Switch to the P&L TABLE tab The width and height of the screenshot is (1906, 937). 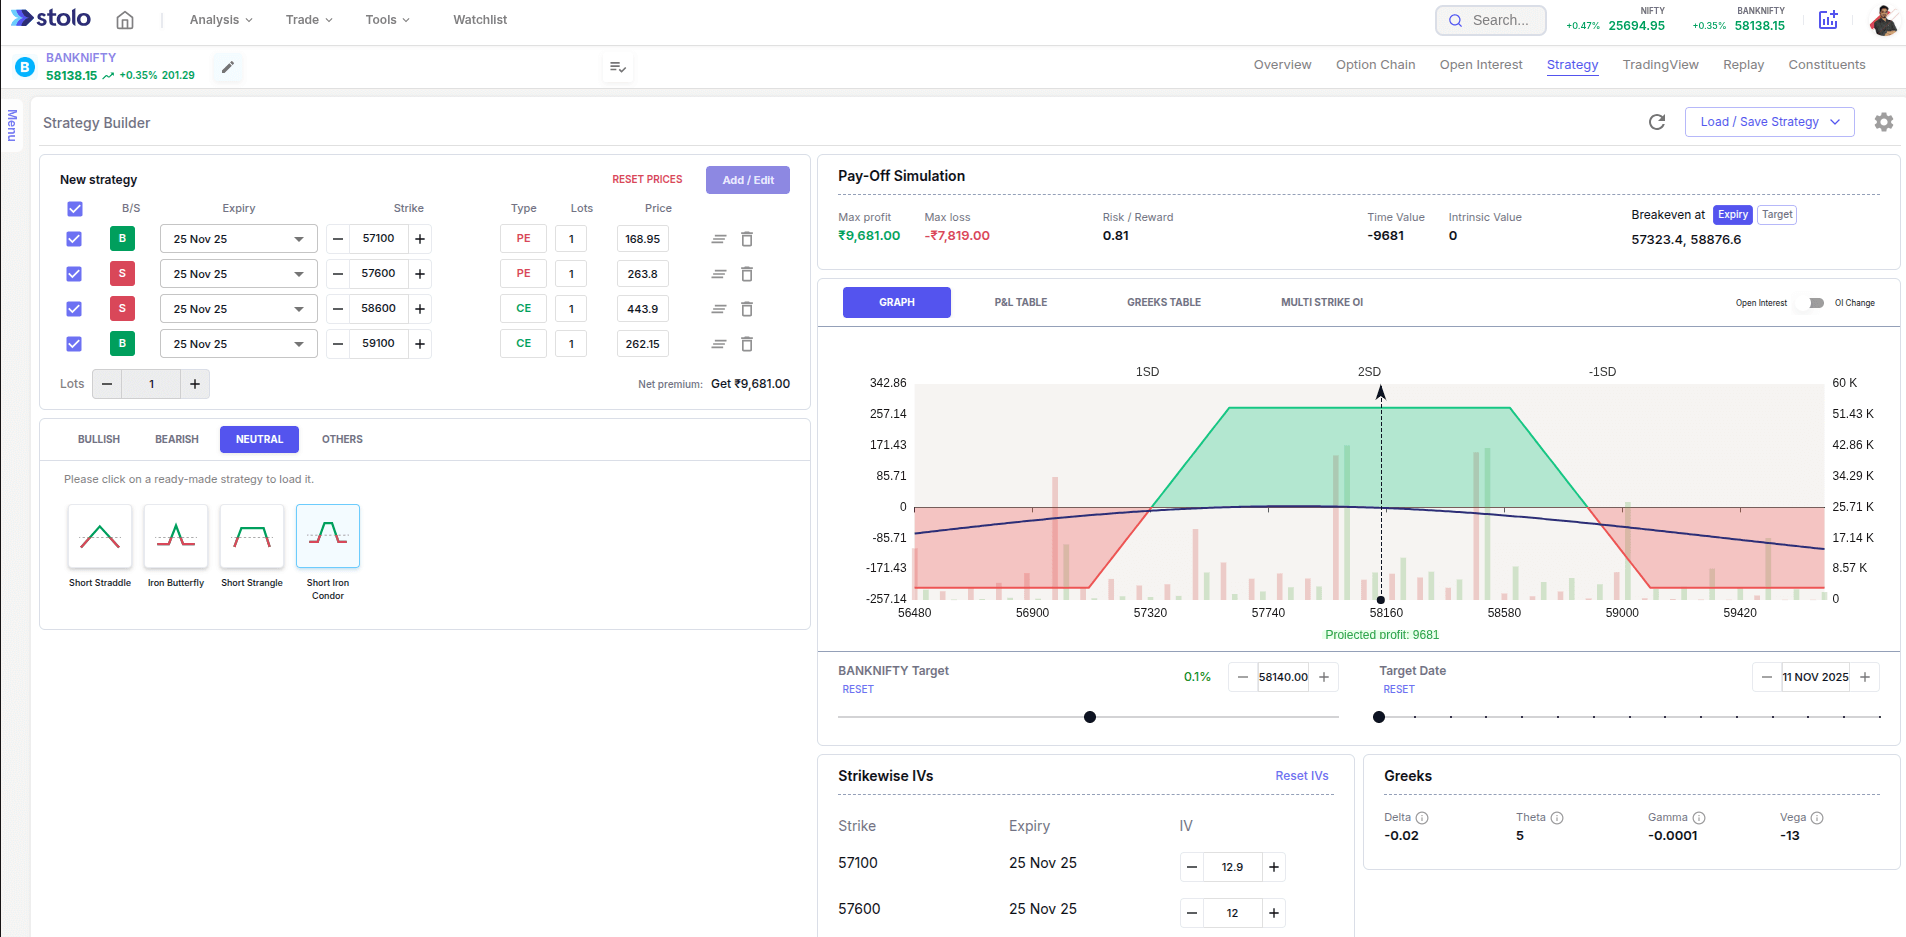click(x=1020, y=302)
